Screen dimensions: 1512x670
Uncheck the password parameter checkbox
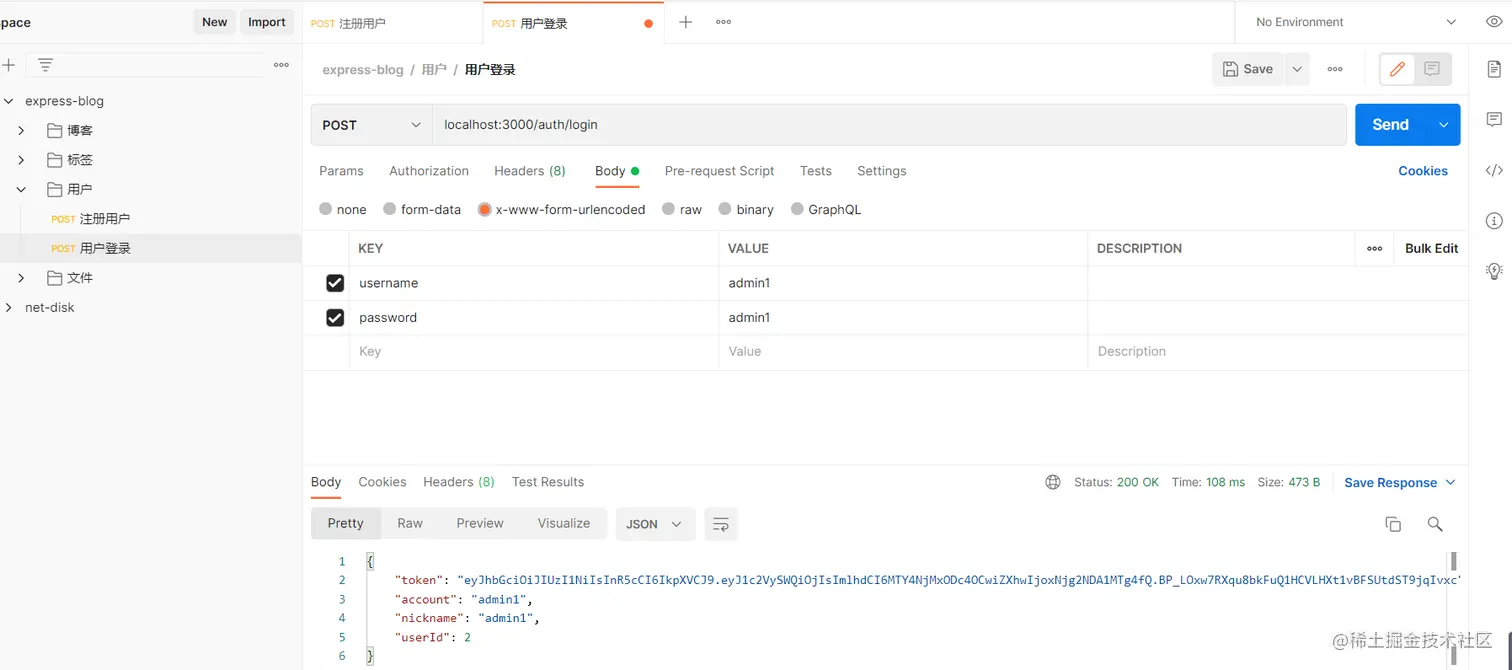[x=335, y=318]
